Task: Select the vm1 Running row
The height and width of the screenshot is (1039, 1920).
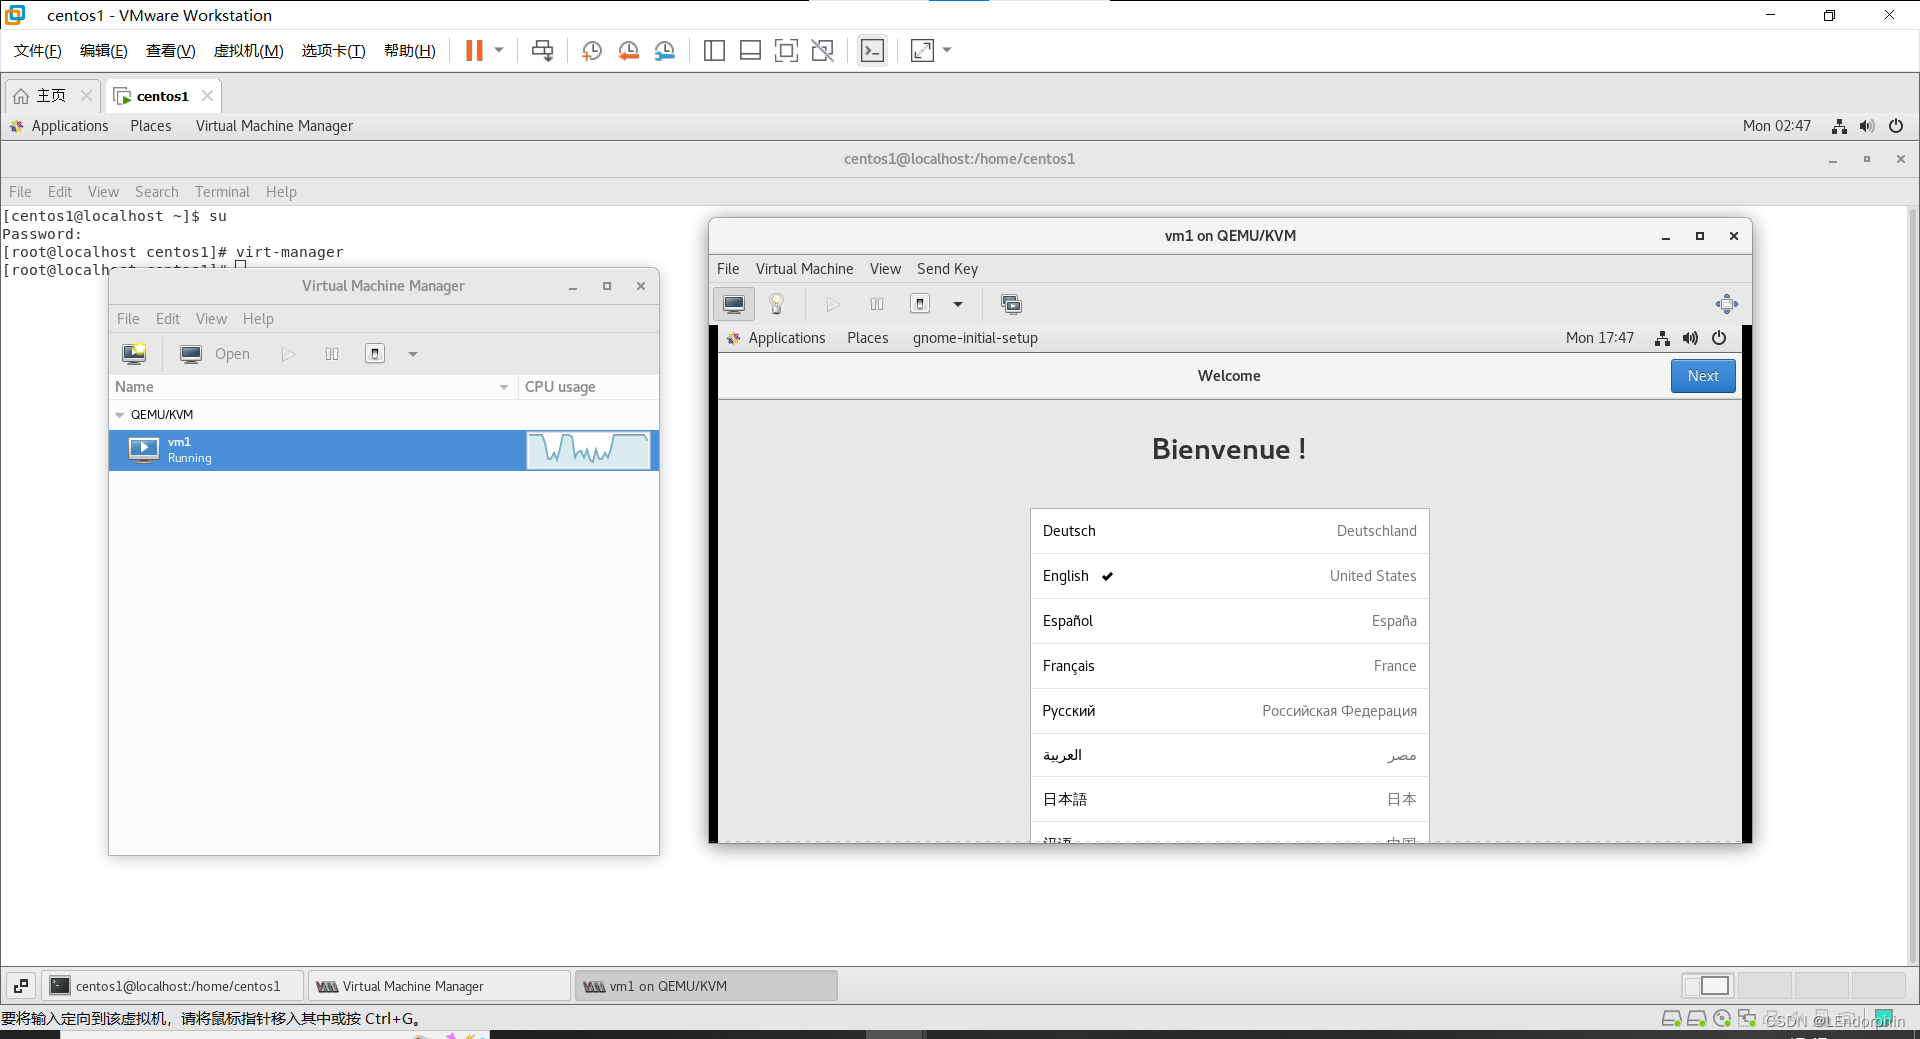Action: (384, 450)
